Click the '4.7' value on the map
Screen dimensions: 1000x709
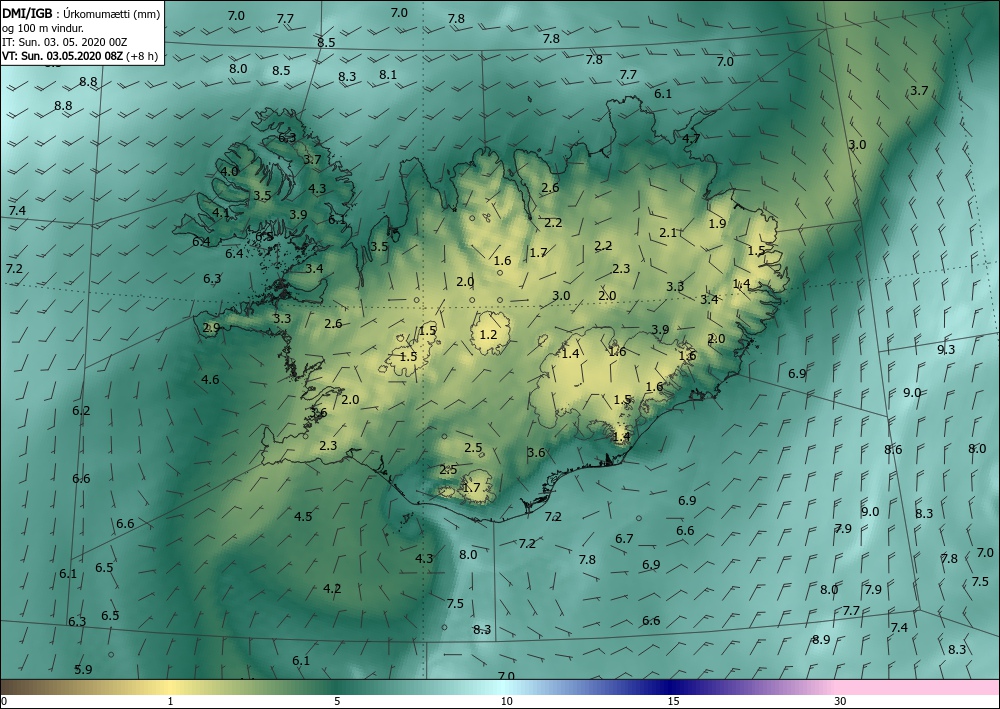691,138
